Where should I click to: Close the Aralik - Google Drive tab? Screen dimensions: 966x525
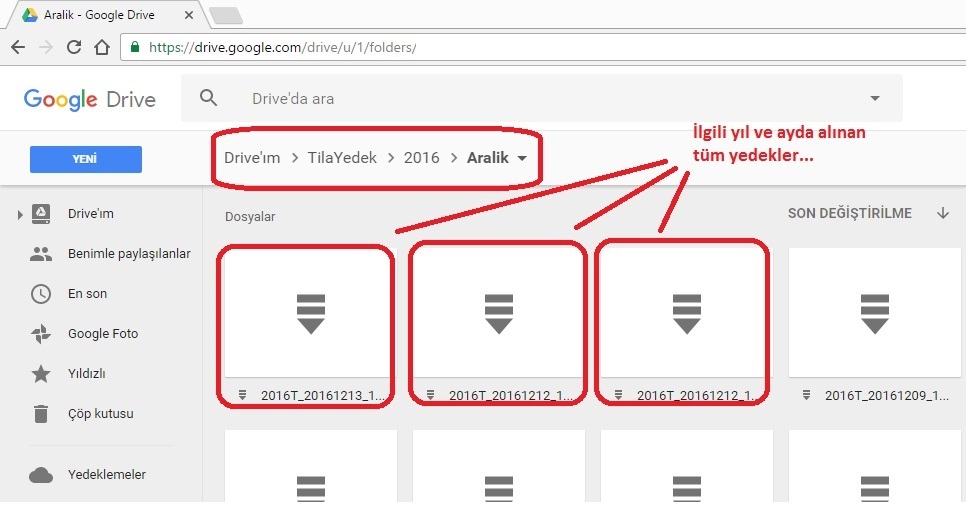pyautogui.click(x=189, y=15)
